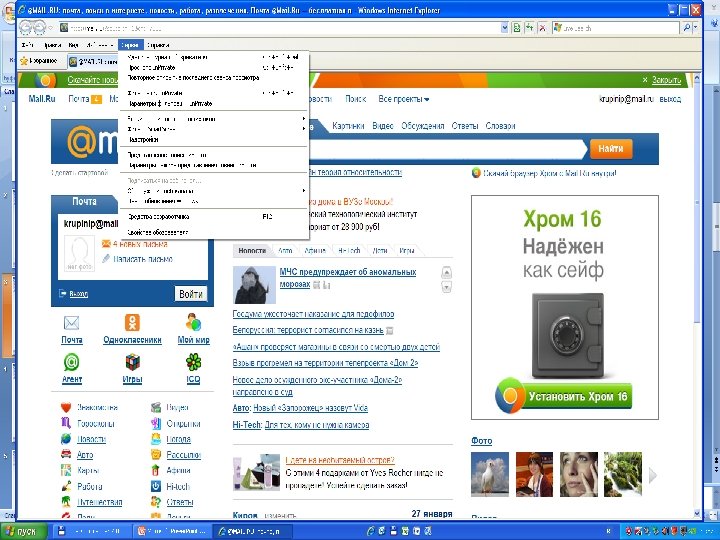The width and height of the screenshot is (720, 540).
Task: Click the Афиша icon
Action: pyautogui.click(x=156, y=470)
